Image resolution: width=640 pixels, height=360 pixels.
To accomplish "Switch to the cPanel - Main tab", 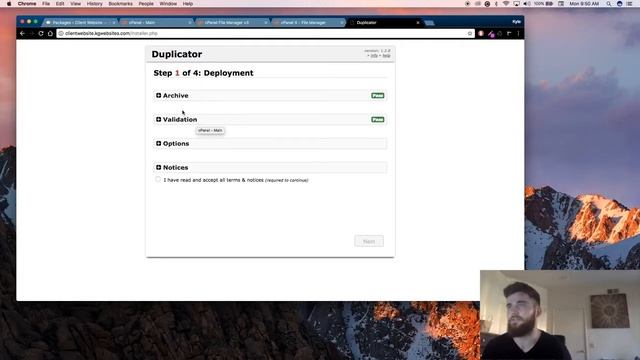I will pyautogui.click(x=156, y=22).
